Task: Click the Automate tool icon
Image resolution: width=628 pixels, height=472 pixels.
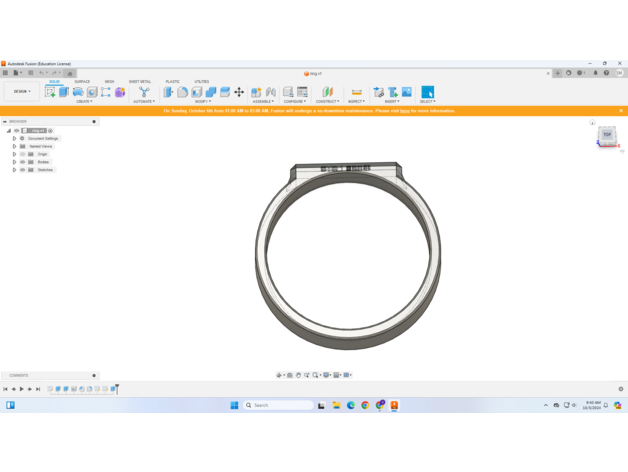Action: 144,92
